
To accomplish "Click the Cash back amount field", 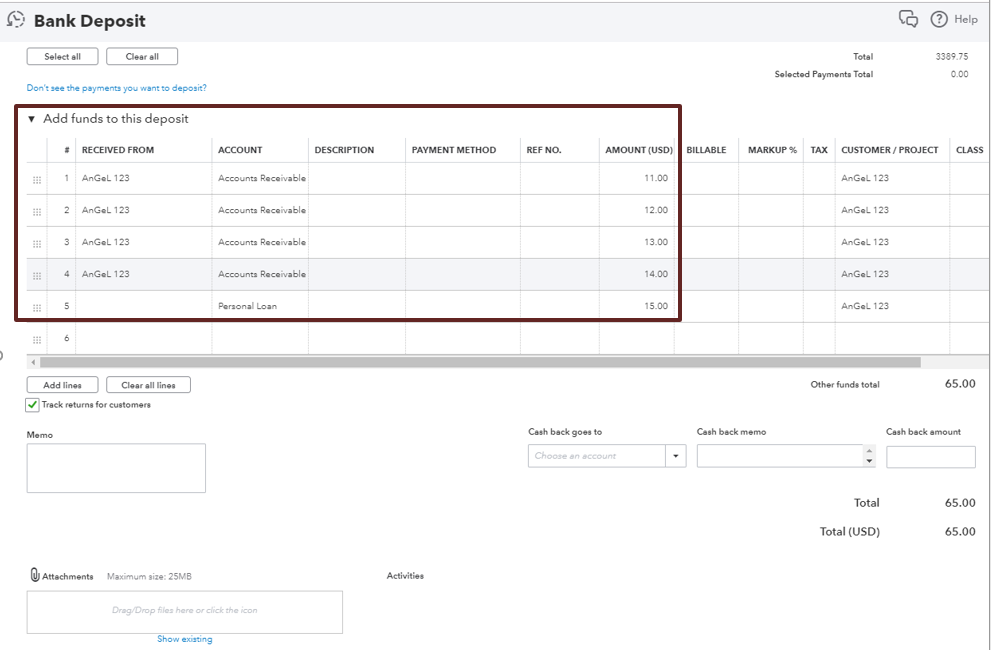I will click(930, 457).
